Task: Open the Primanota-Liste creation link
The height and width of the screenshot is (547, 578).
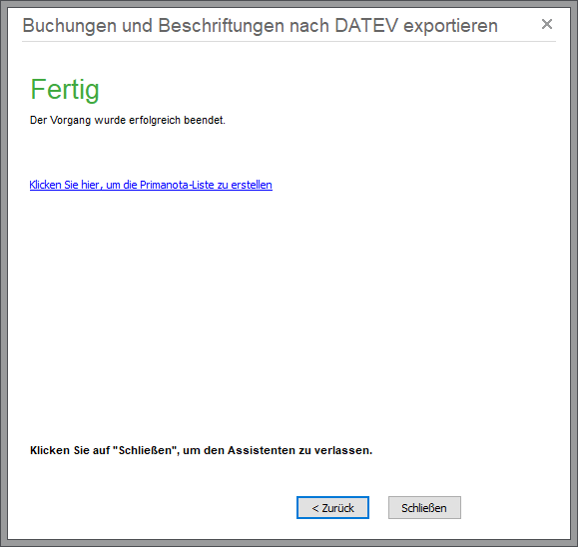Action: pos(151,185)
